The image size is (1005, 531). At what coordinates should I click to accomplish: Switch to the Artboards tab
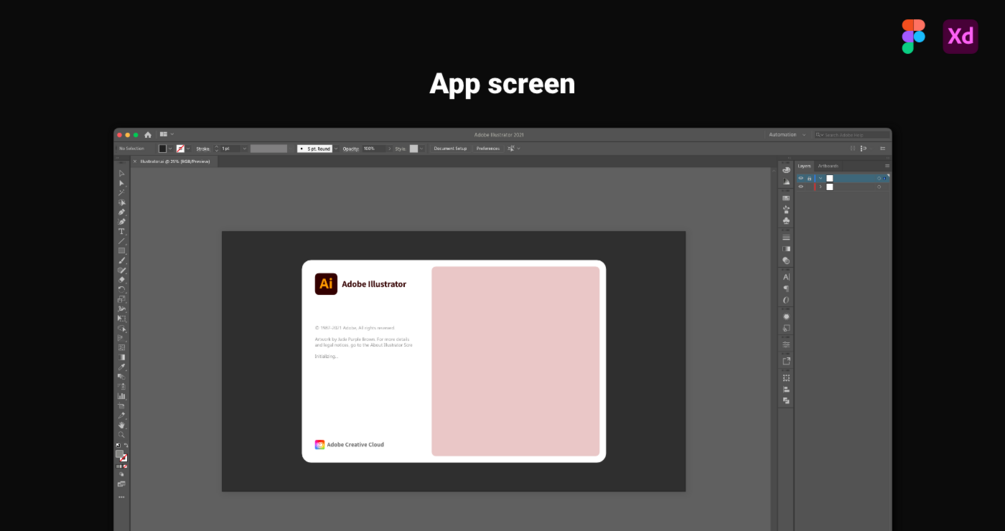coord(828,166)
